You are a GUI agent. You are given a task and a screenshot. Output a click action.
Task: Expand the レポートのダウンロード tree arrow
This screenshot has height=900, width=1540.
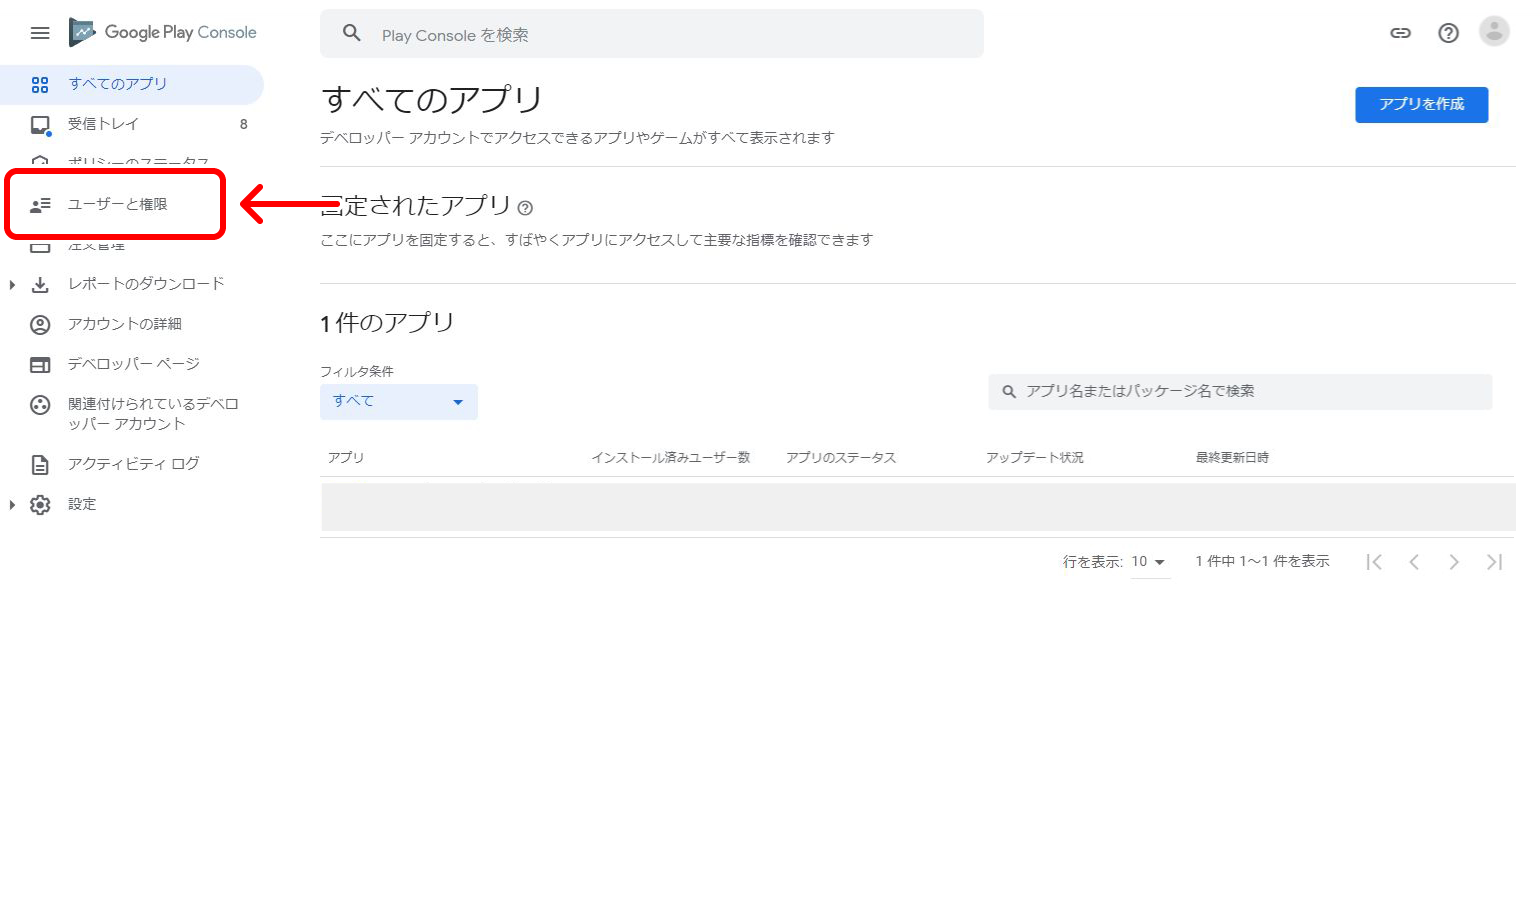click(12, 285)
